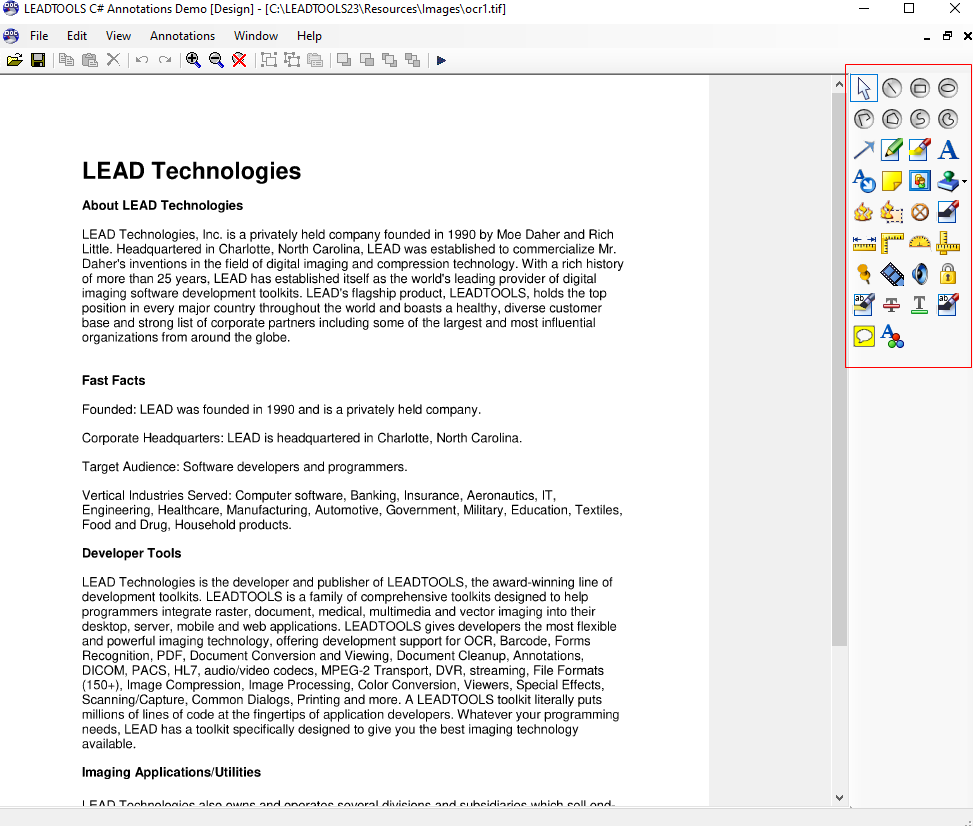Open the Help menu
The width and height of the screenshot is (973, 826).
(x=309, y=36)
